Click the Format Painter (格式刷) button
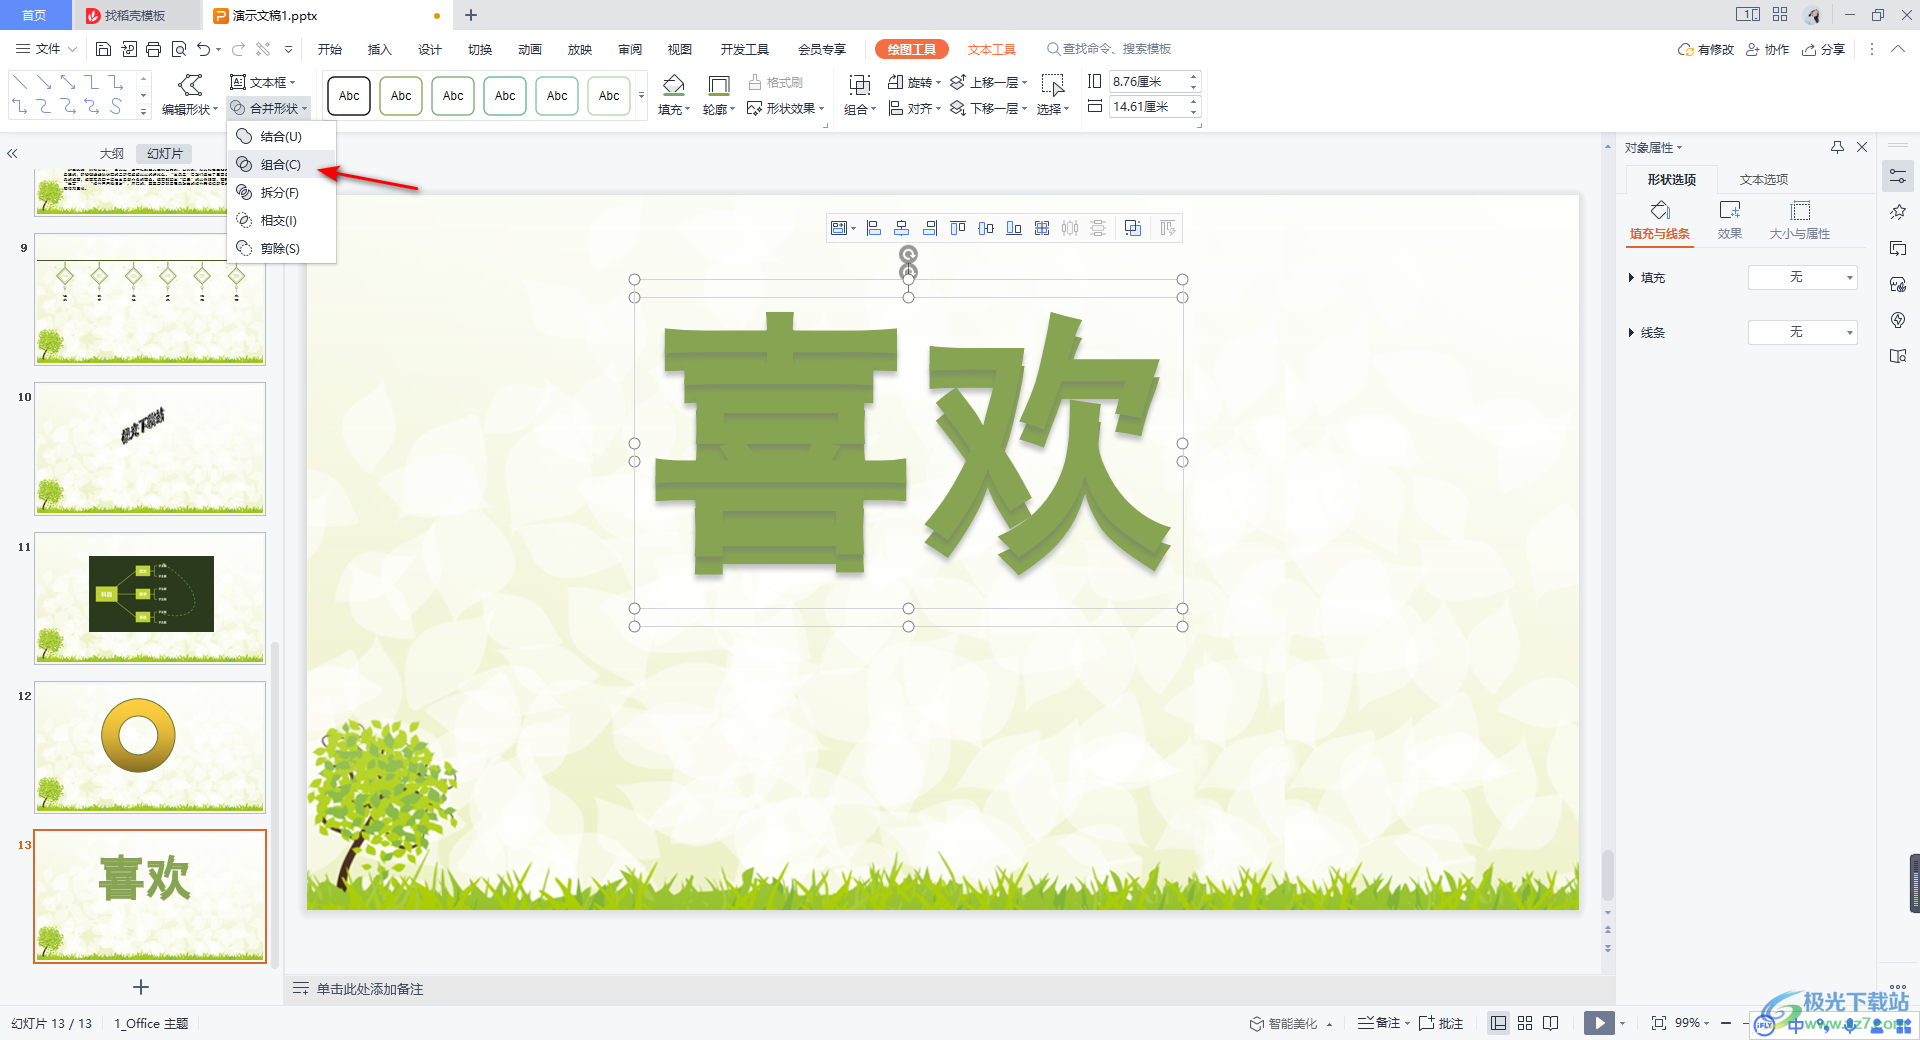This screenshot has width=1920, height=1040. pyautogui.click(x=776, y=82)
